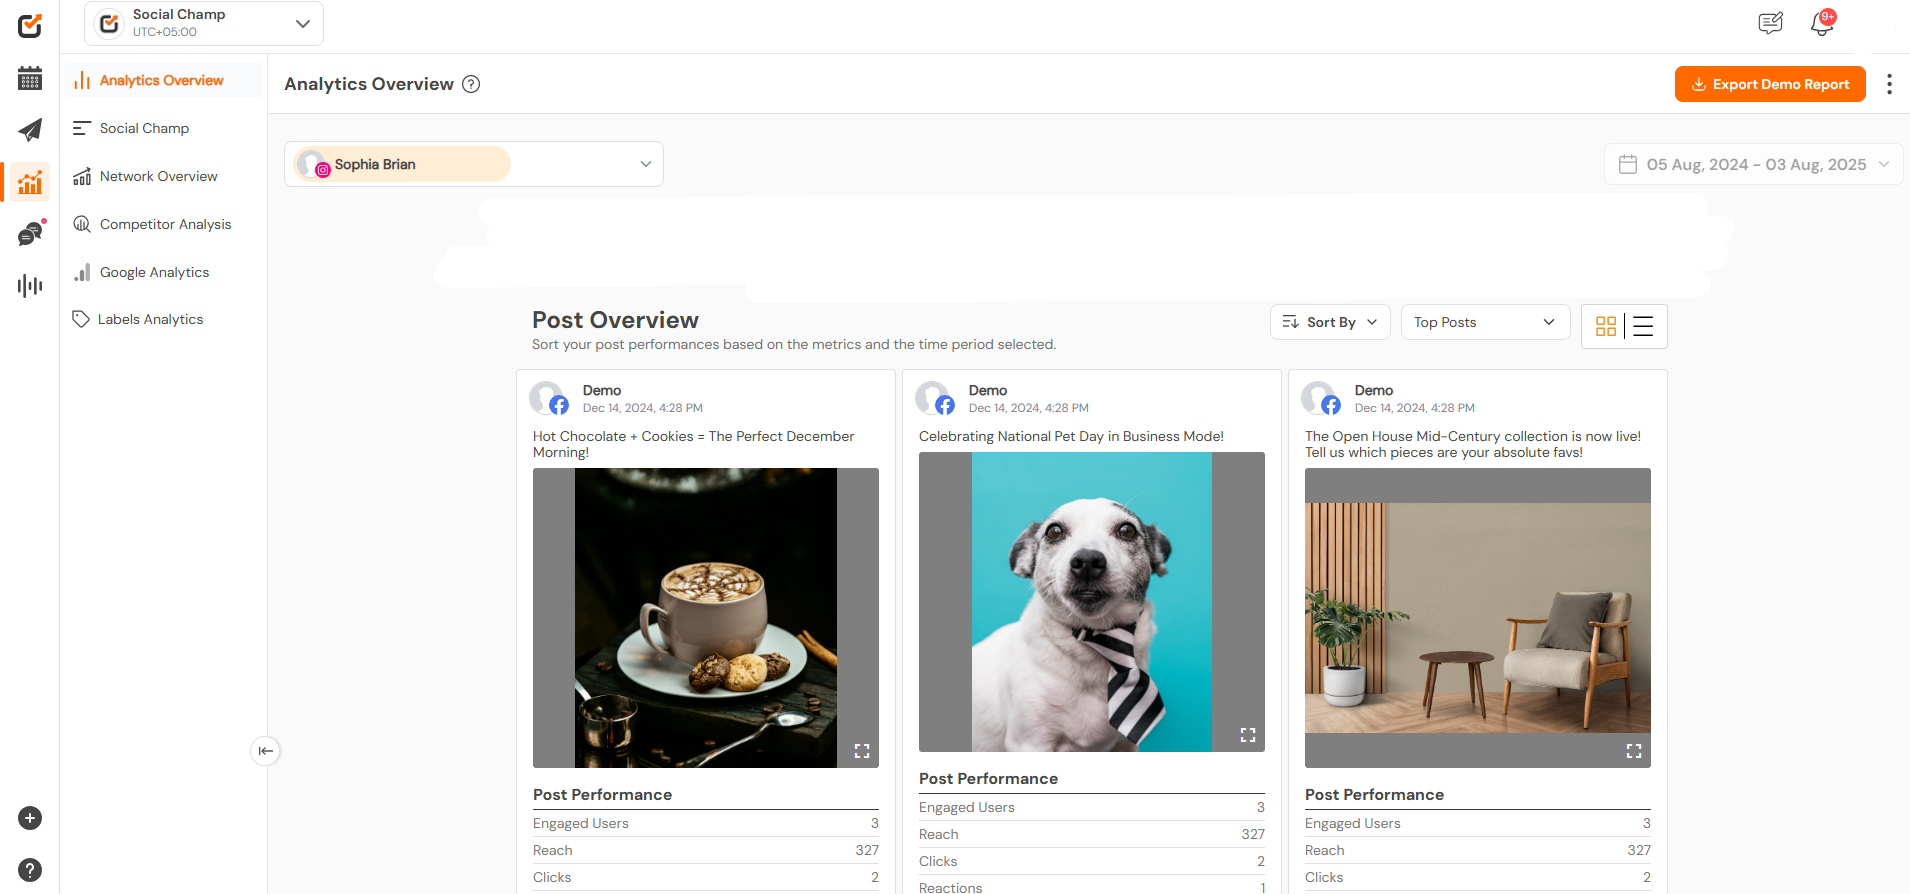The image size is (1910, 894).
Task: Expand the pet dog post image
Action: click(1248, 735)
